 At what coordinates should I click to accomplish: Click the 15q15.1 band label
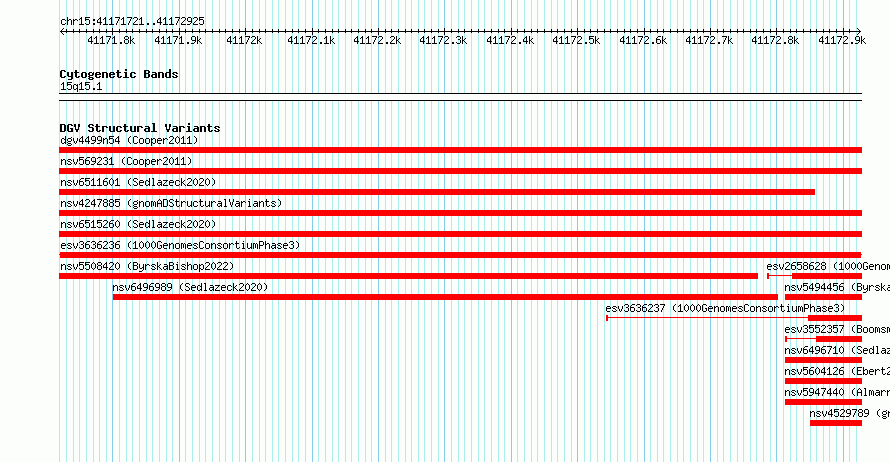(x=81, y=87)
